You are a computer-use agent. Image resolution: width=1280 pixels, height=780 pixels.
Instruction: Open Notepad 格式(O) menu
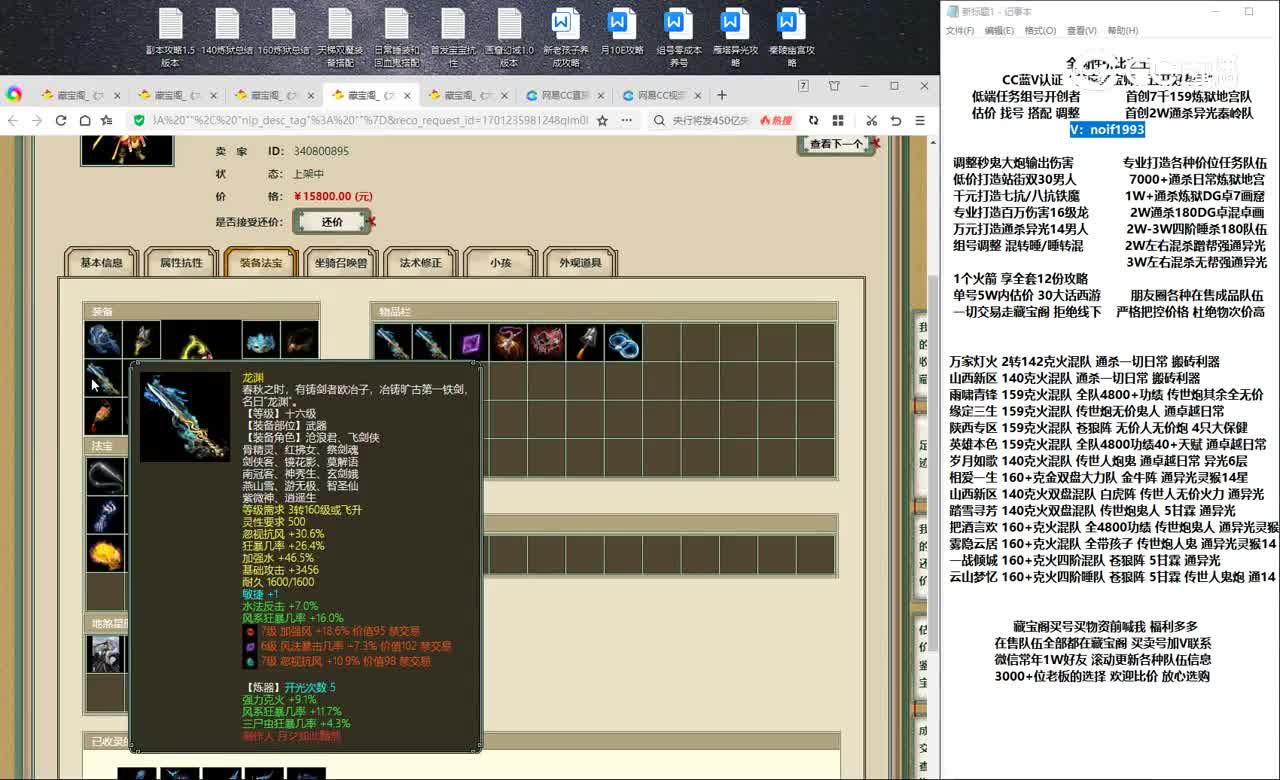[x=1041, y=31]
